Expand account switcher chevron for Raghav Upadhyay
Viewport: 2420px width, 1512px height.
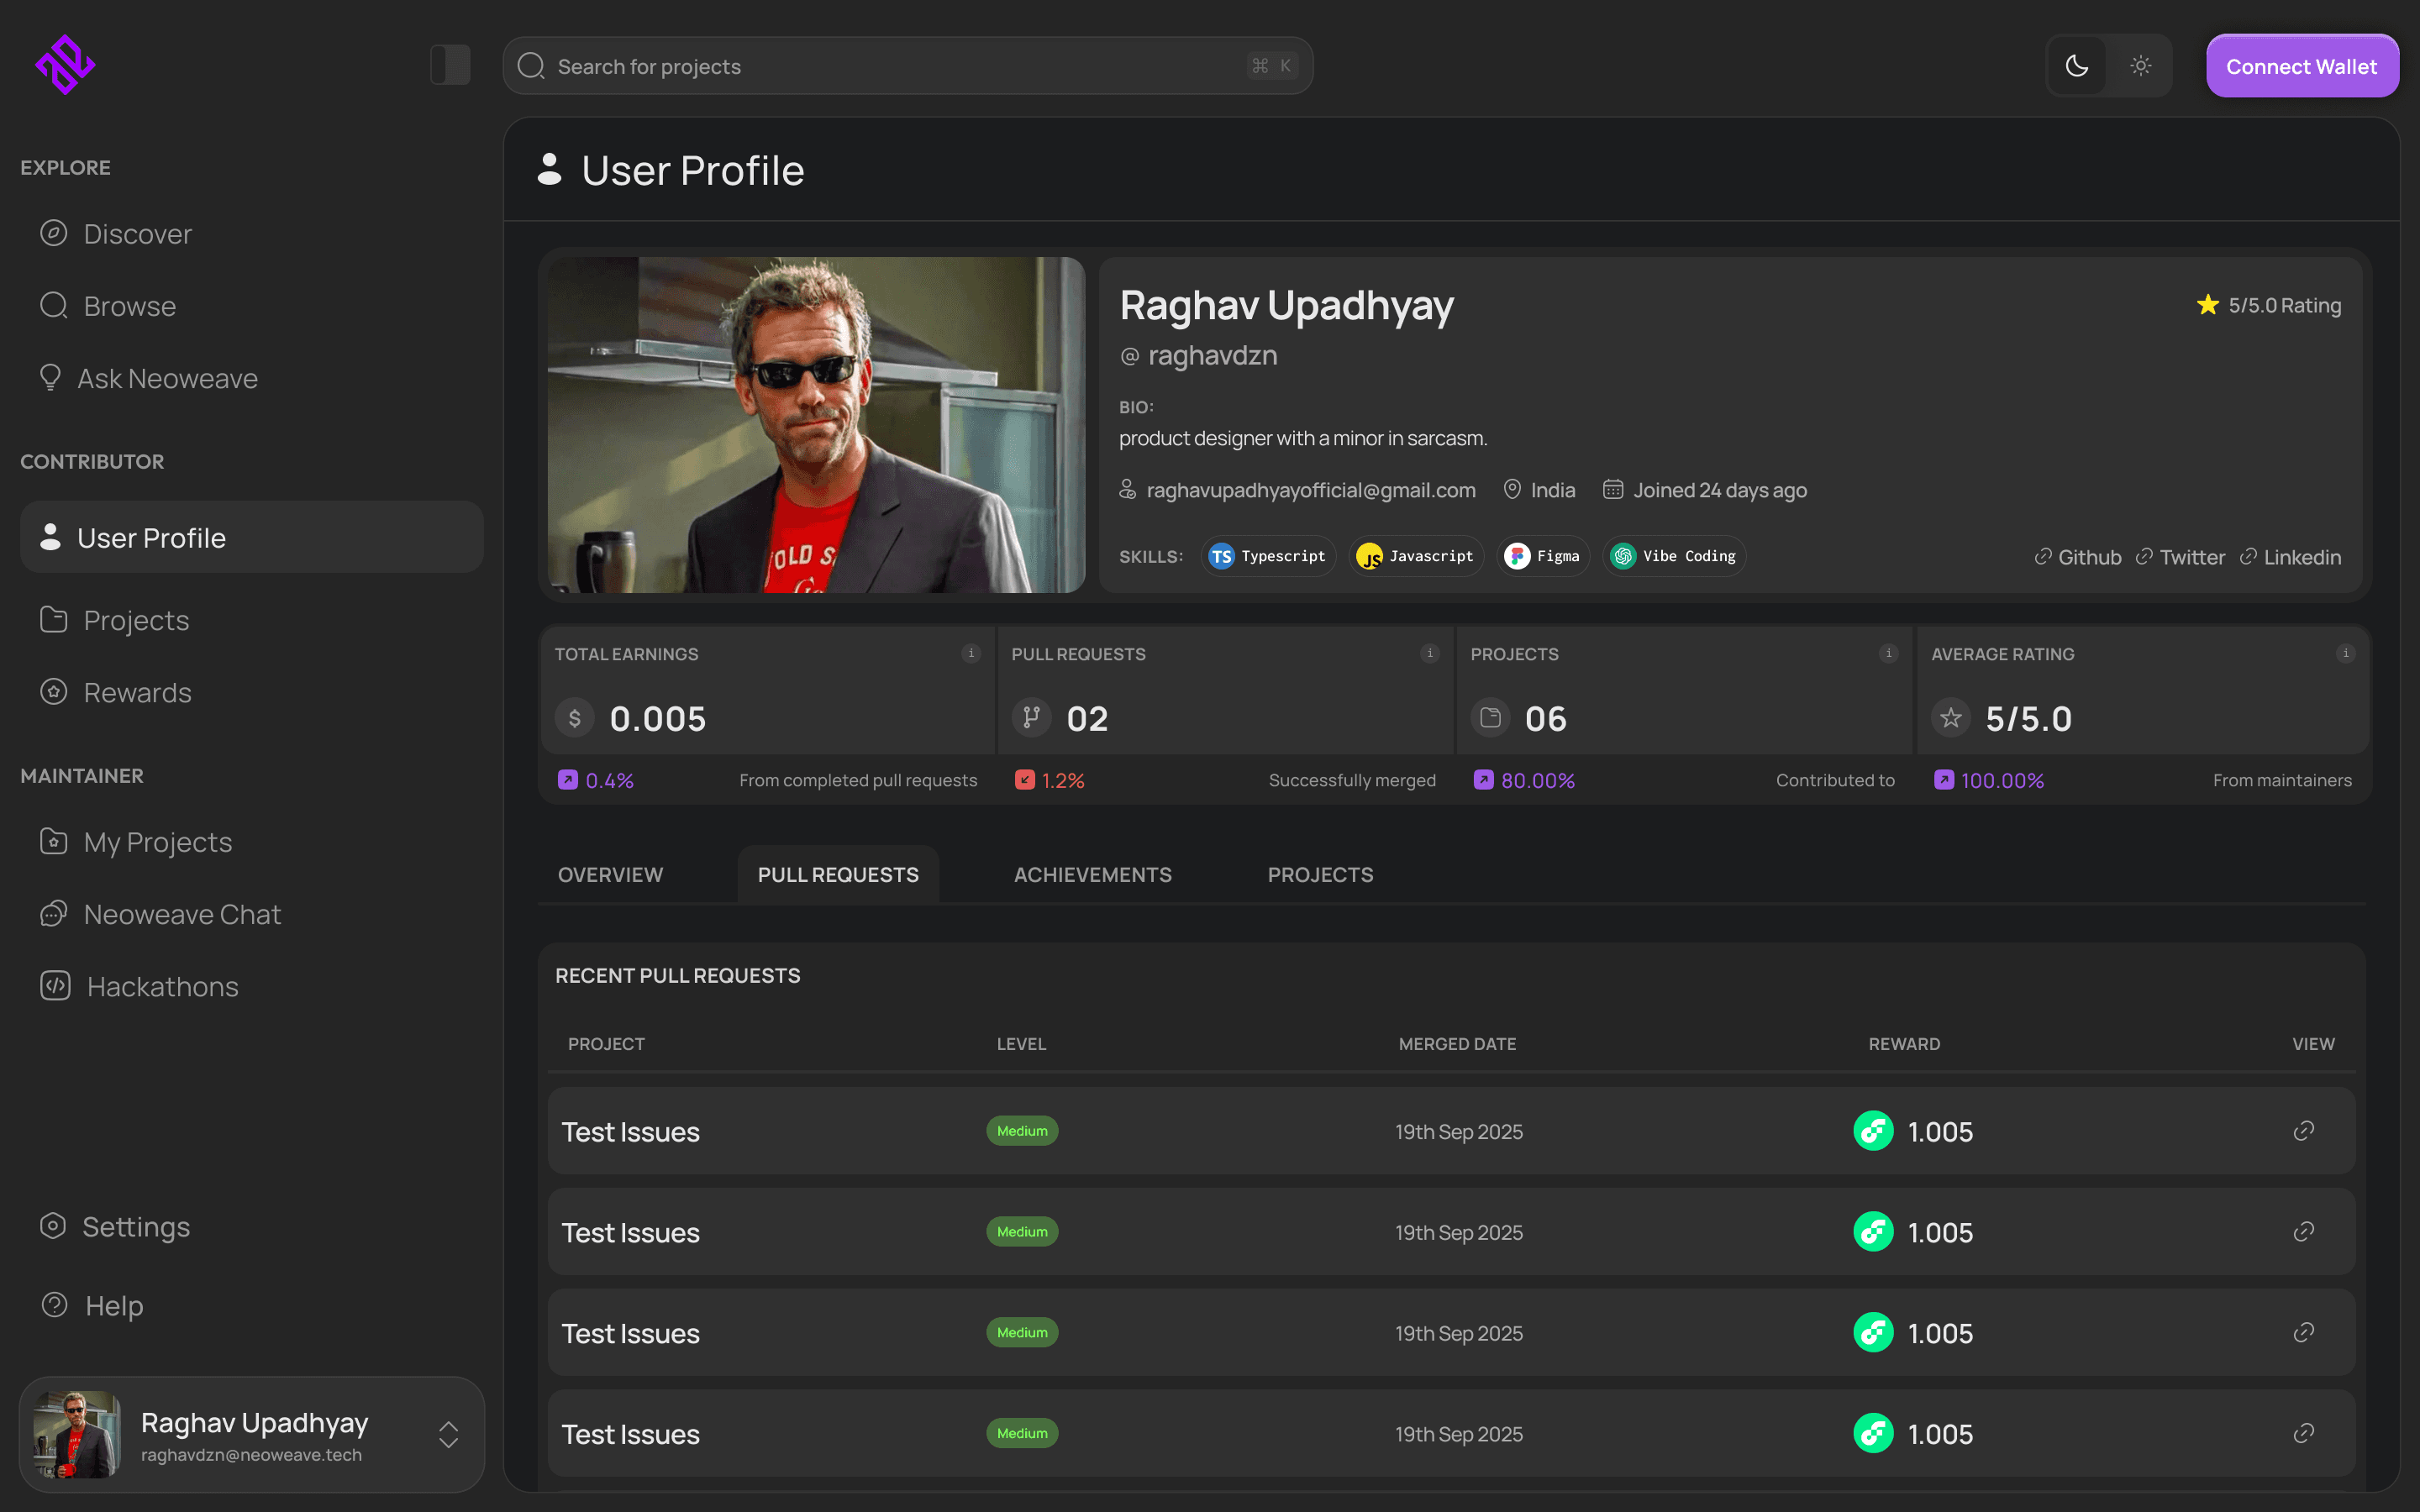click(448, 1435)
